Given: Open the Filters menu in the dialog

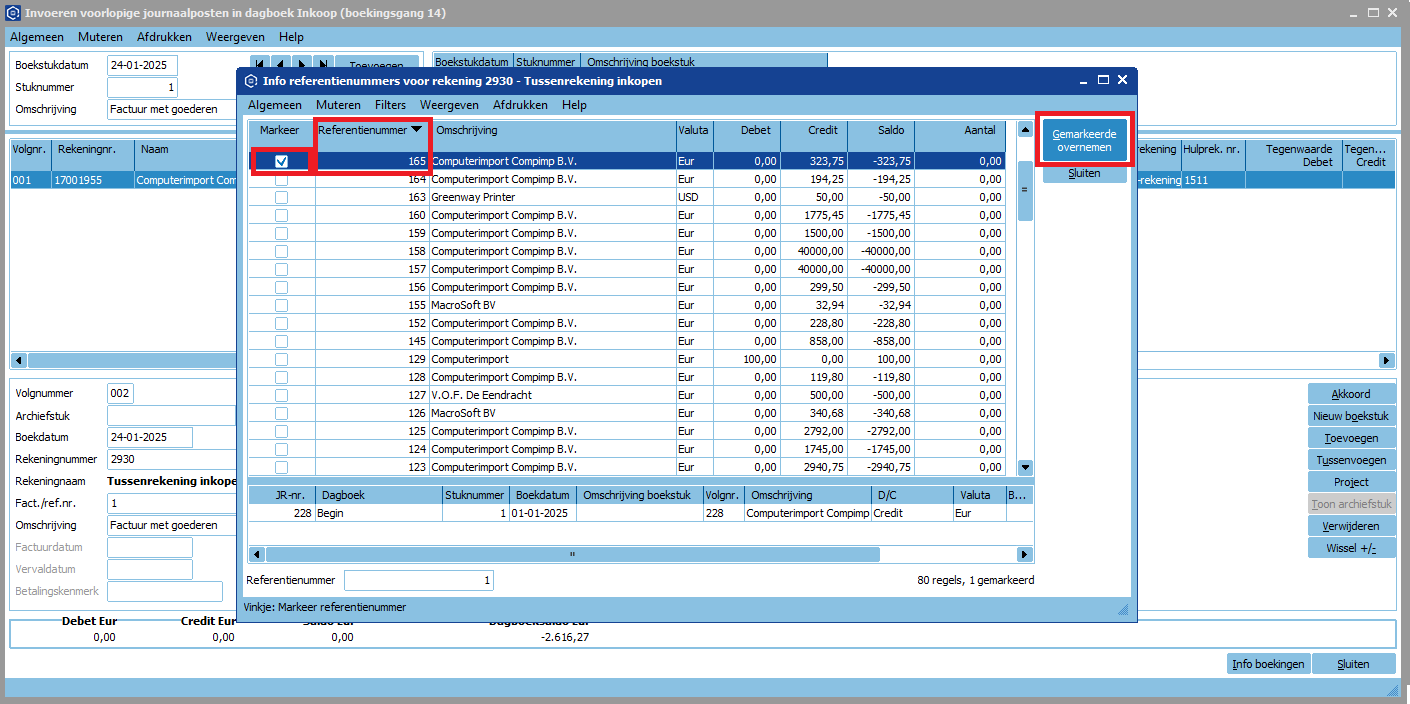Looking at the screenshot, I should [x=390, y=105].
